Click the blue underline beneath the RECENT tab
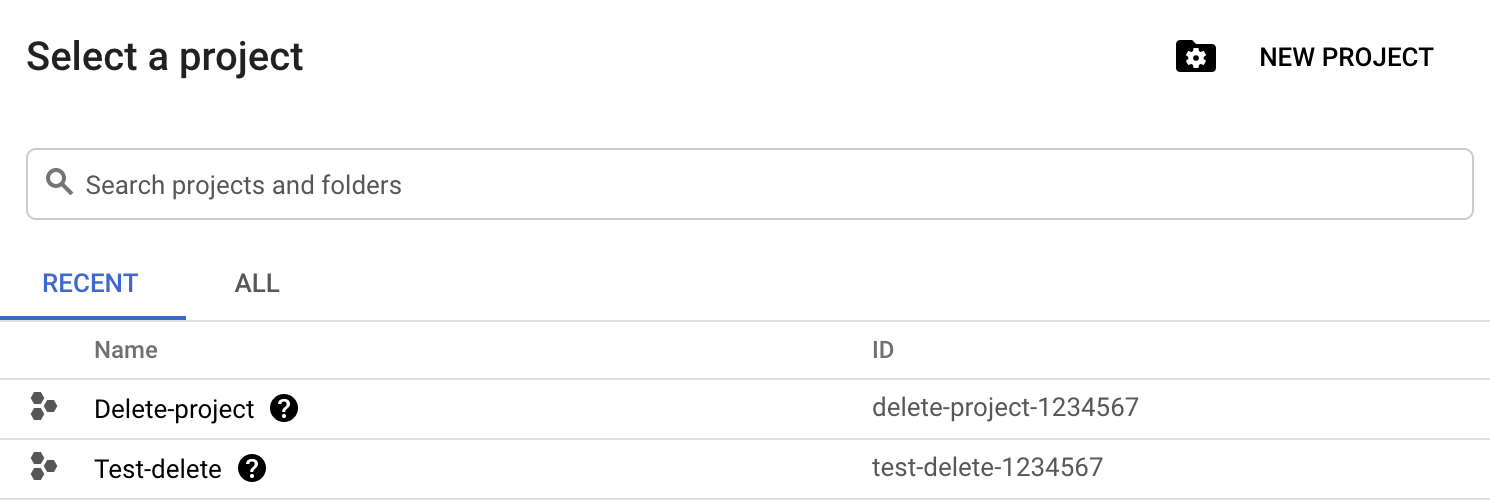The width and height of the screenshot is (1490, 502). click(x=93, y=317)
